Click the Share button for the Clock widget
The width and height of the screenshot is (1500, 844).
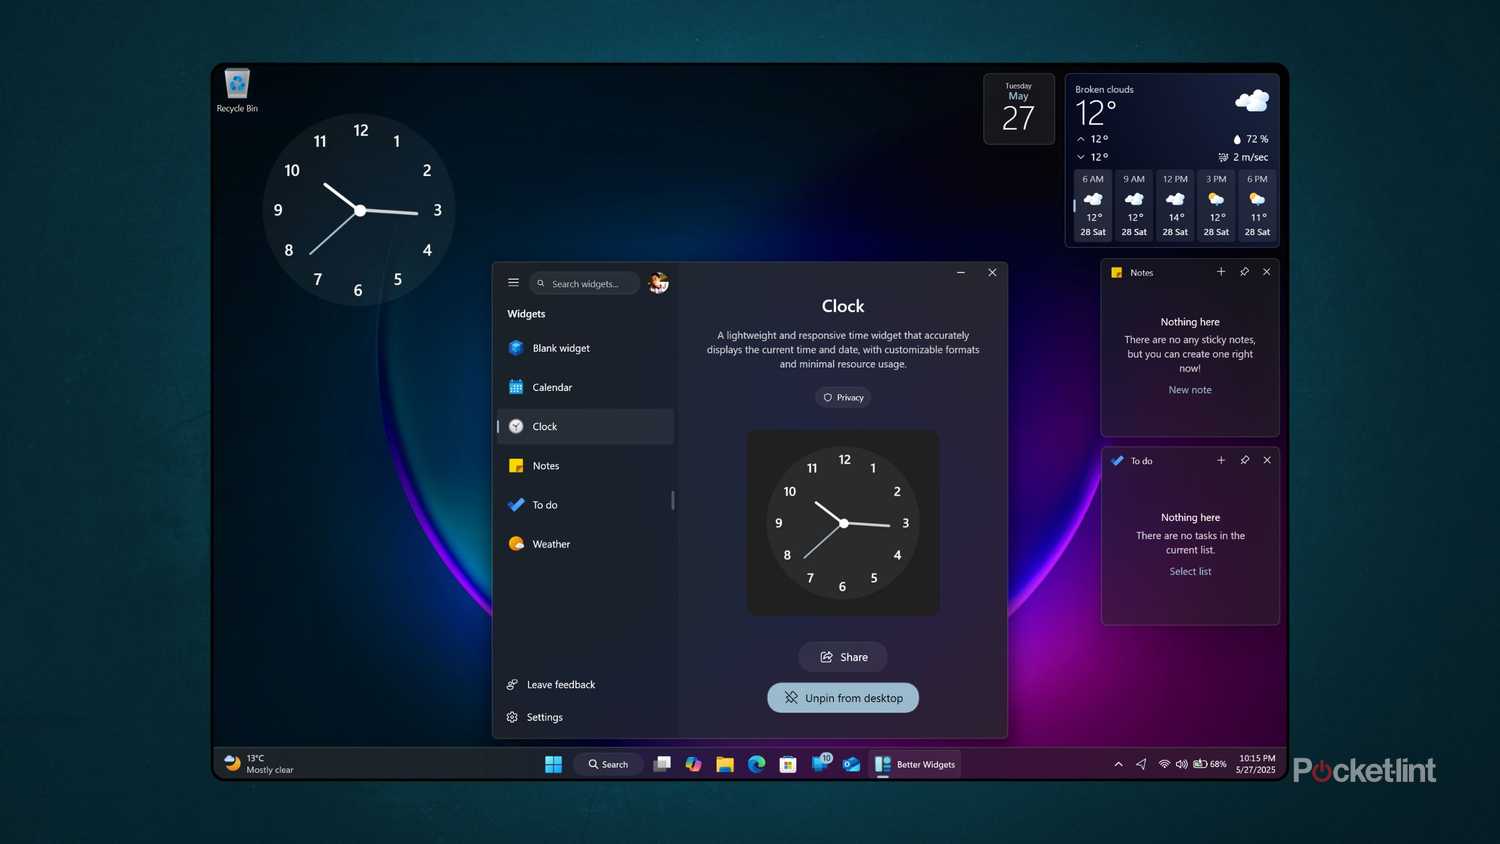842,657
